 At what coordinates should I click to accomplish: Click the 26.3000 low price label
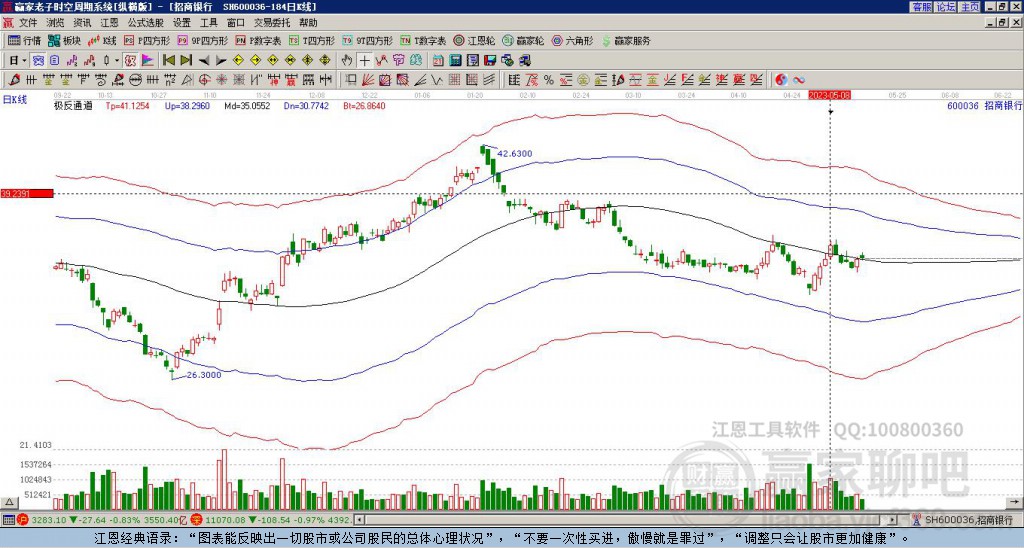point(204,375)
